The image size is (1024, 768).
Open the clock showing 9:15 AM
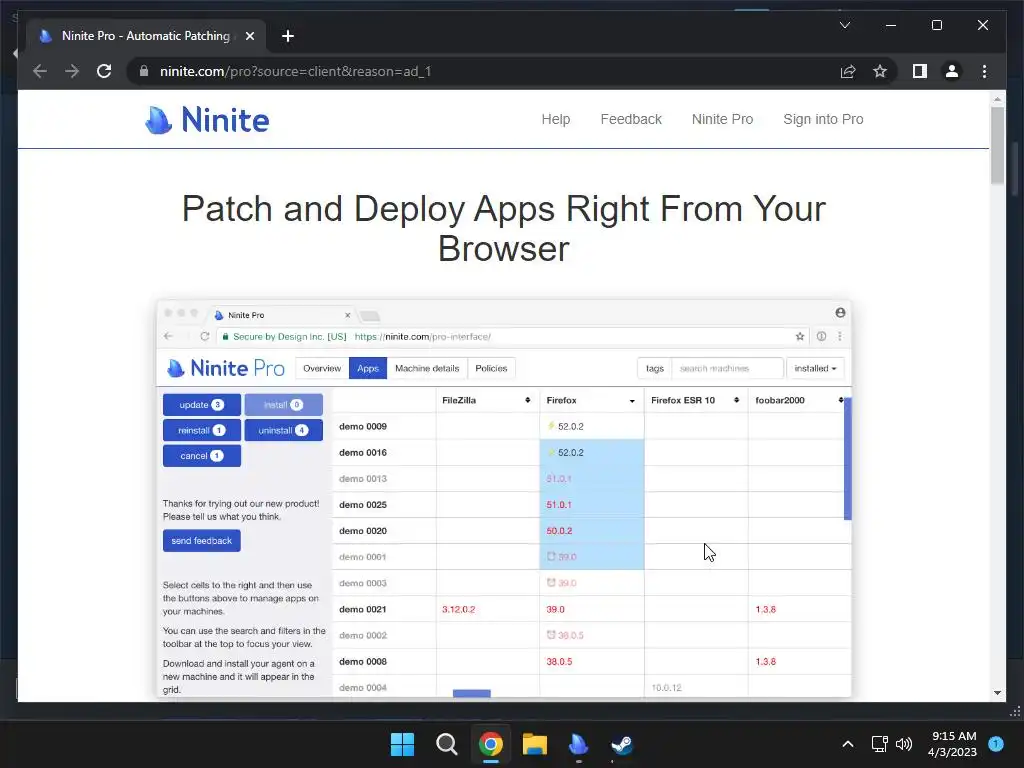(953, 744)
